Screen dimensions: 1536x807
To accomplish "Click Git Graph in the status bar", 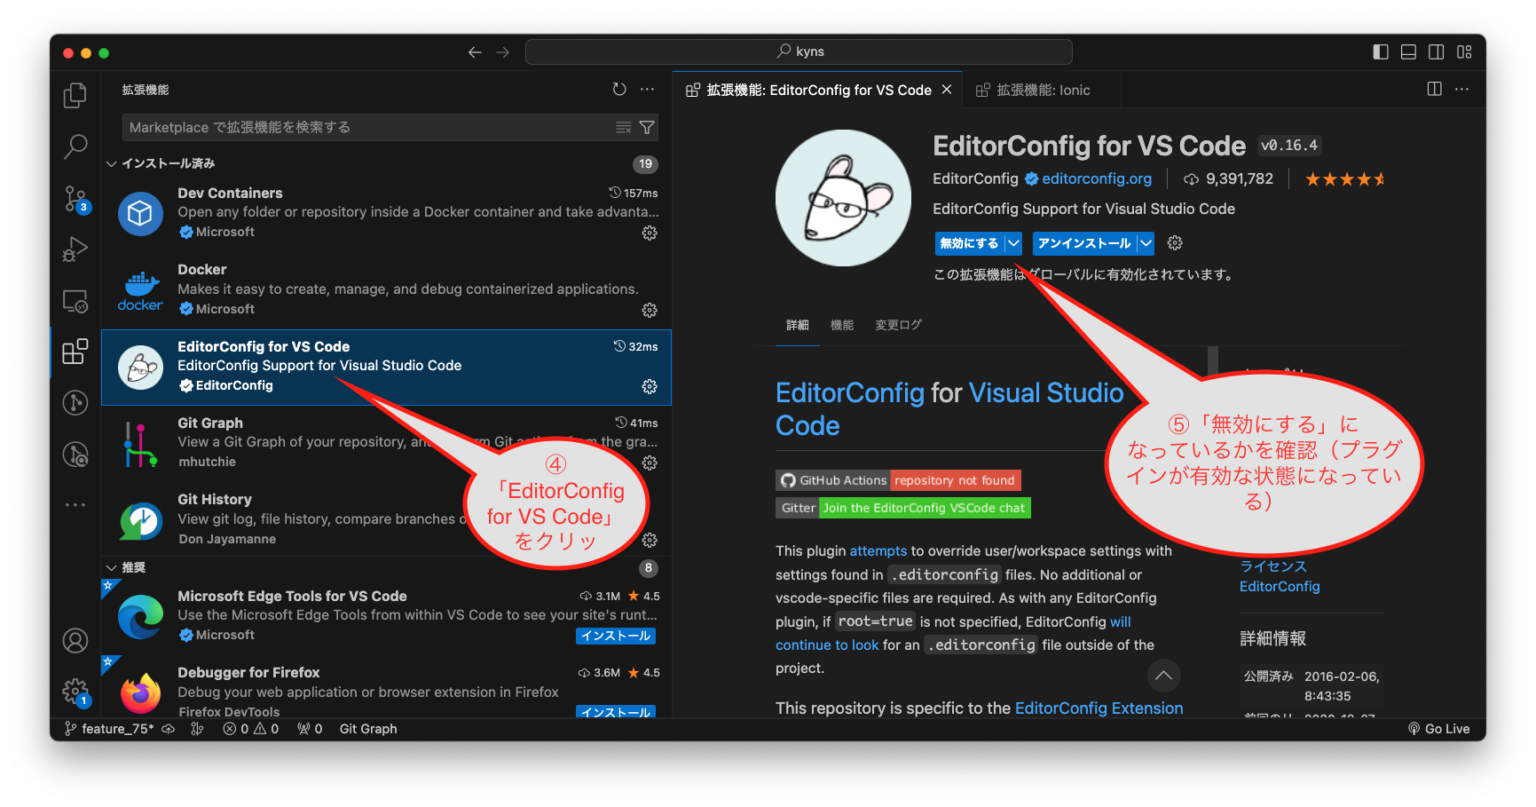I will click(x=368, y=729).
